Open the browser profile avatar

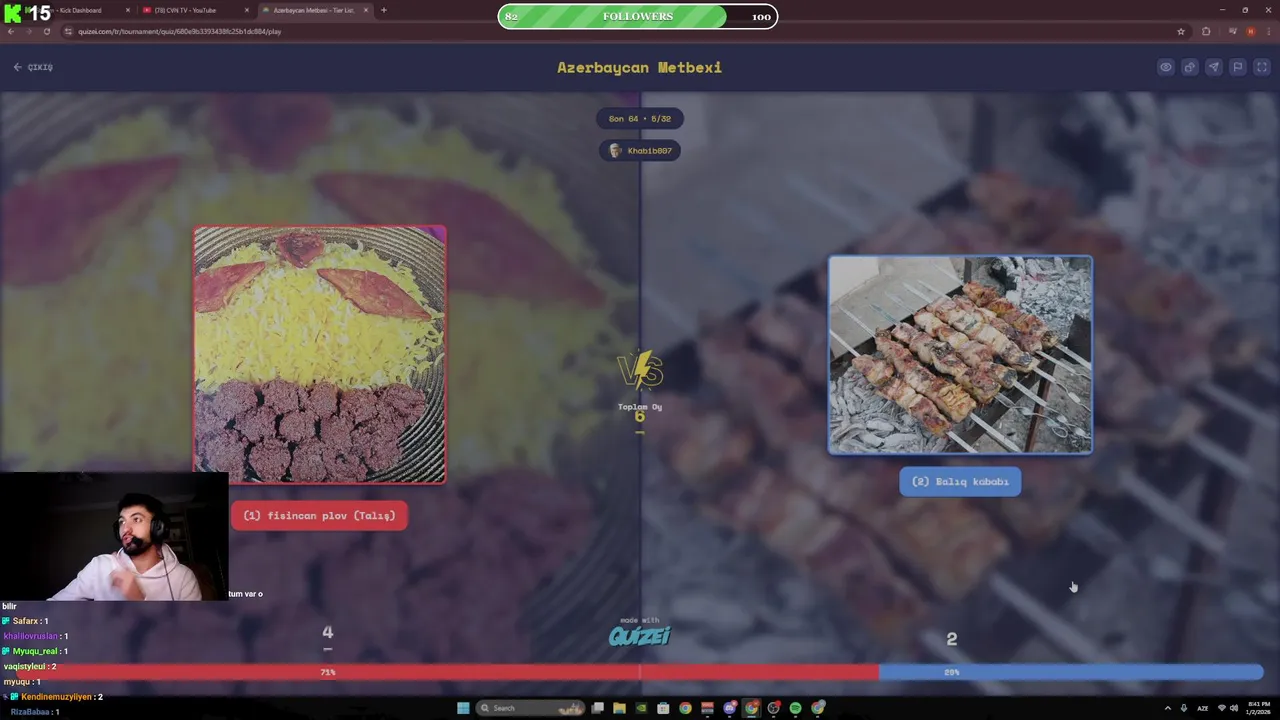click(x=1250, y=31)
